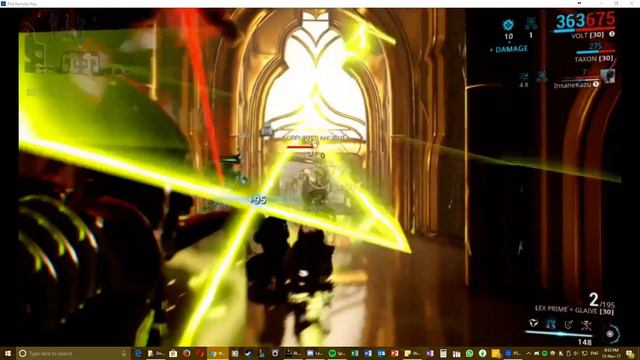Viewport: 640px width, 360px height.
Task: Click the '+ DAMAGE' buff label
Action: 509,49
